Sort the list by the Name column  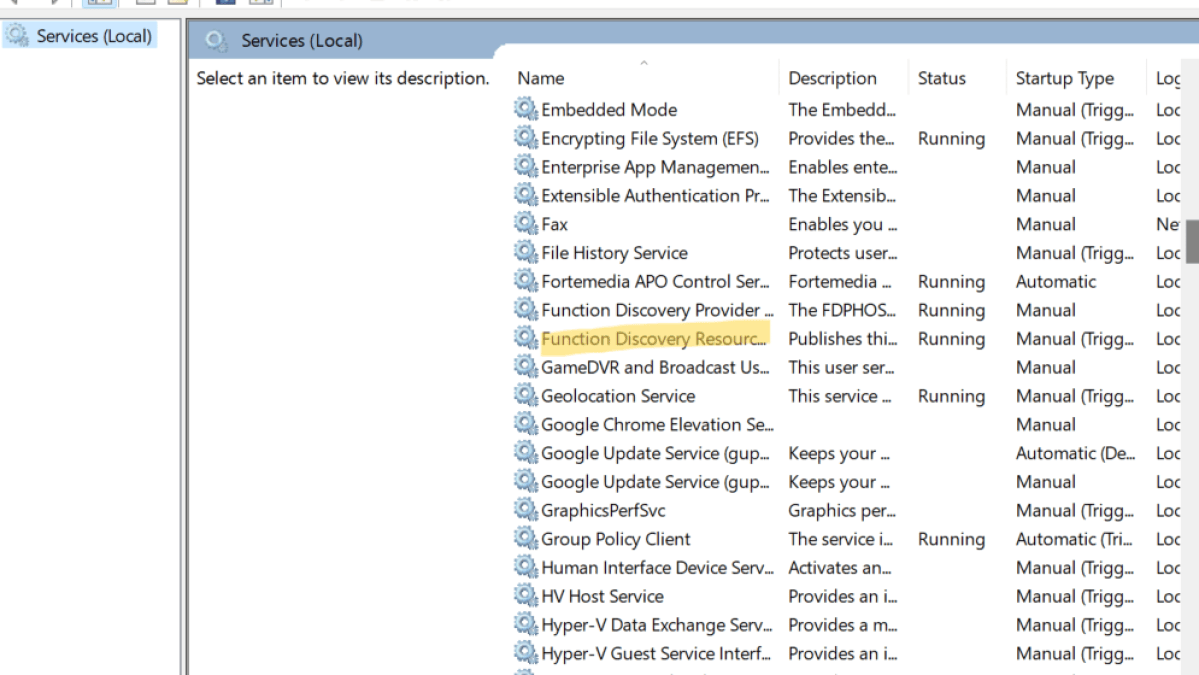click(x=541, y=78)
